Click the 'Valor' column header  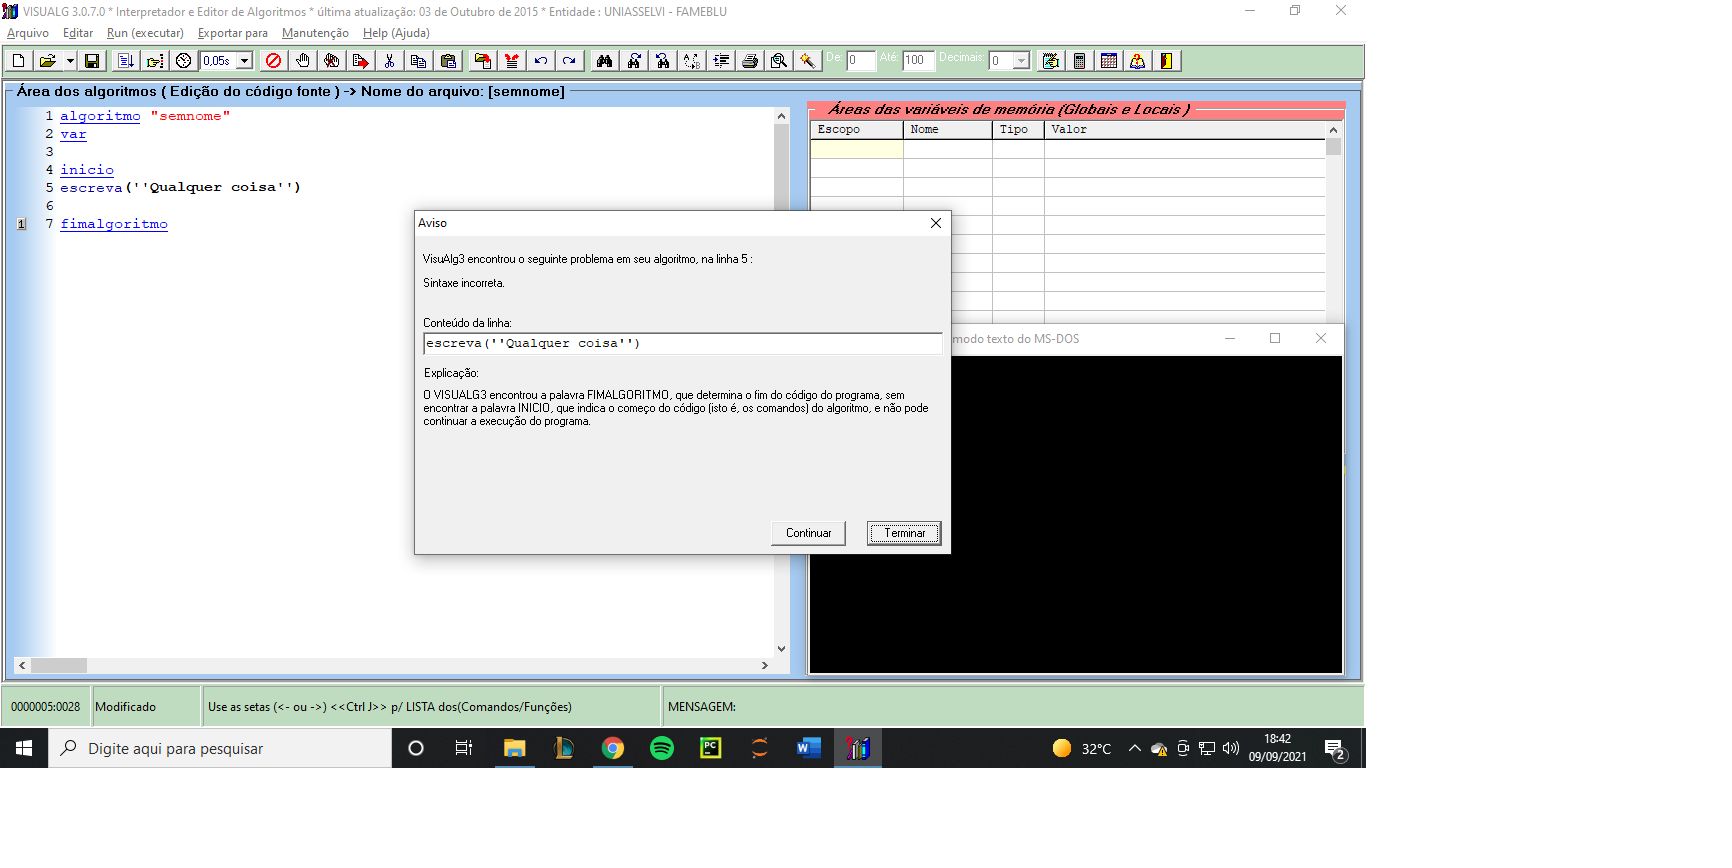click(x=1185, y=130)
